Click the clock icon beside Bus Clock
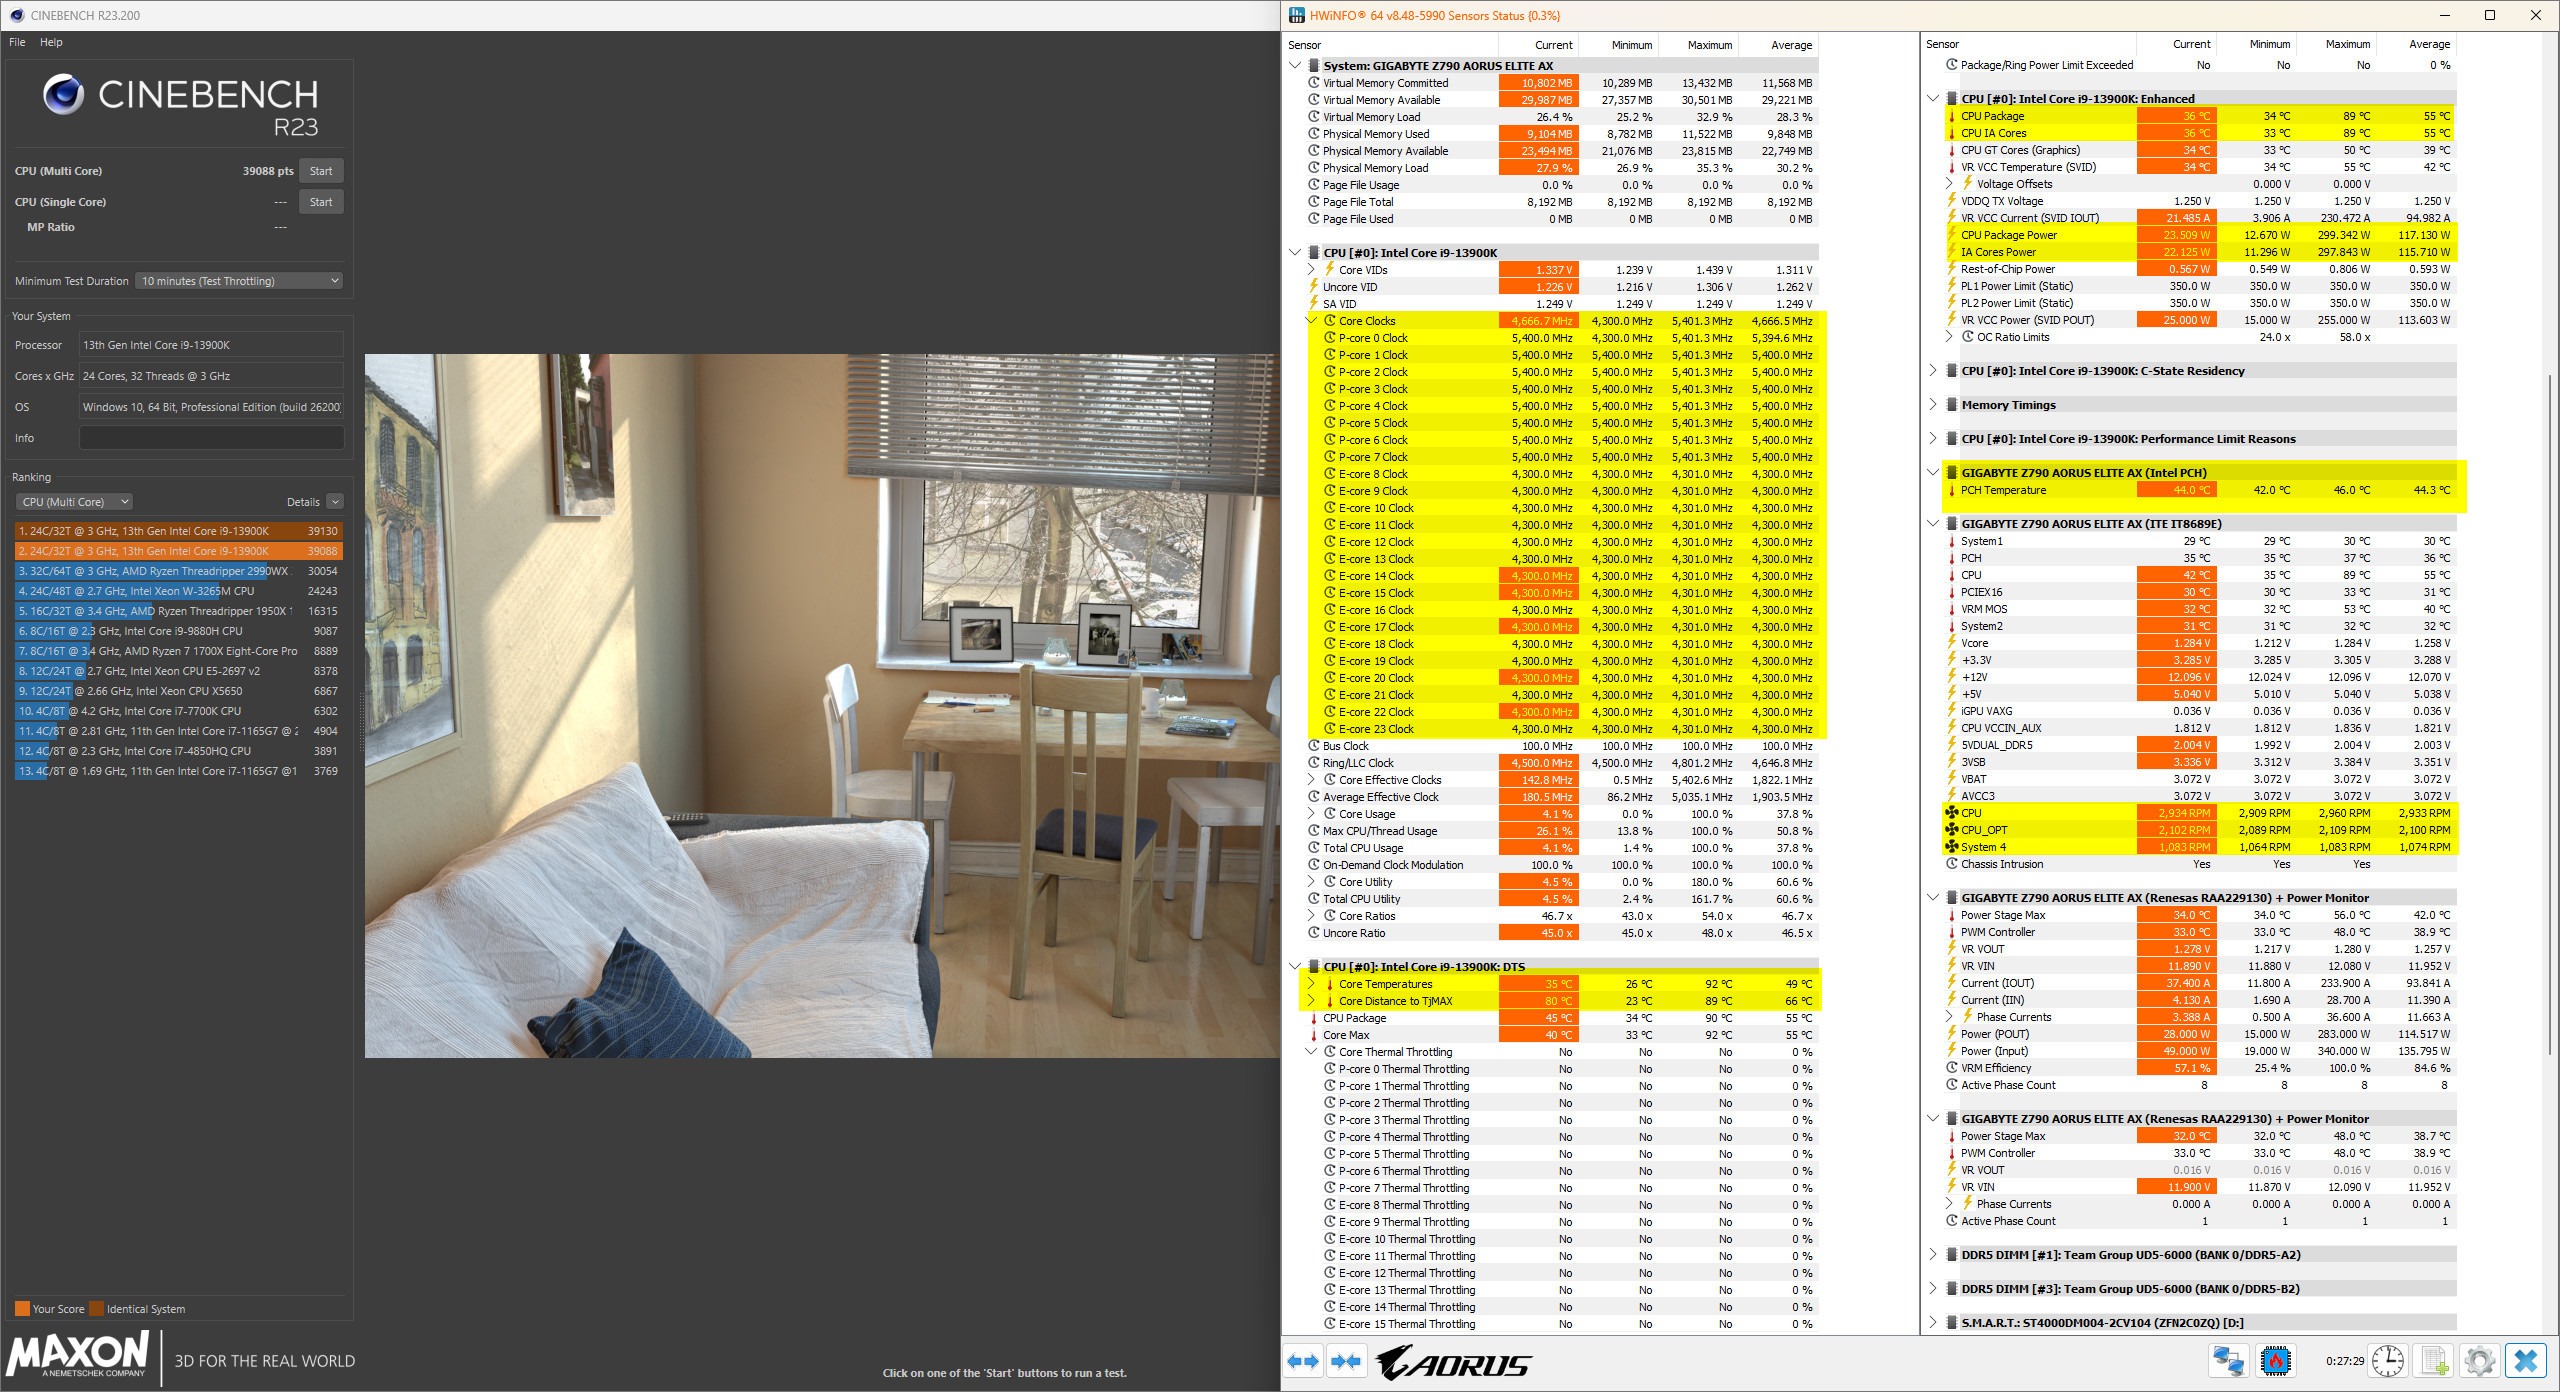2560x1392 pixels. click(1314, 746)
